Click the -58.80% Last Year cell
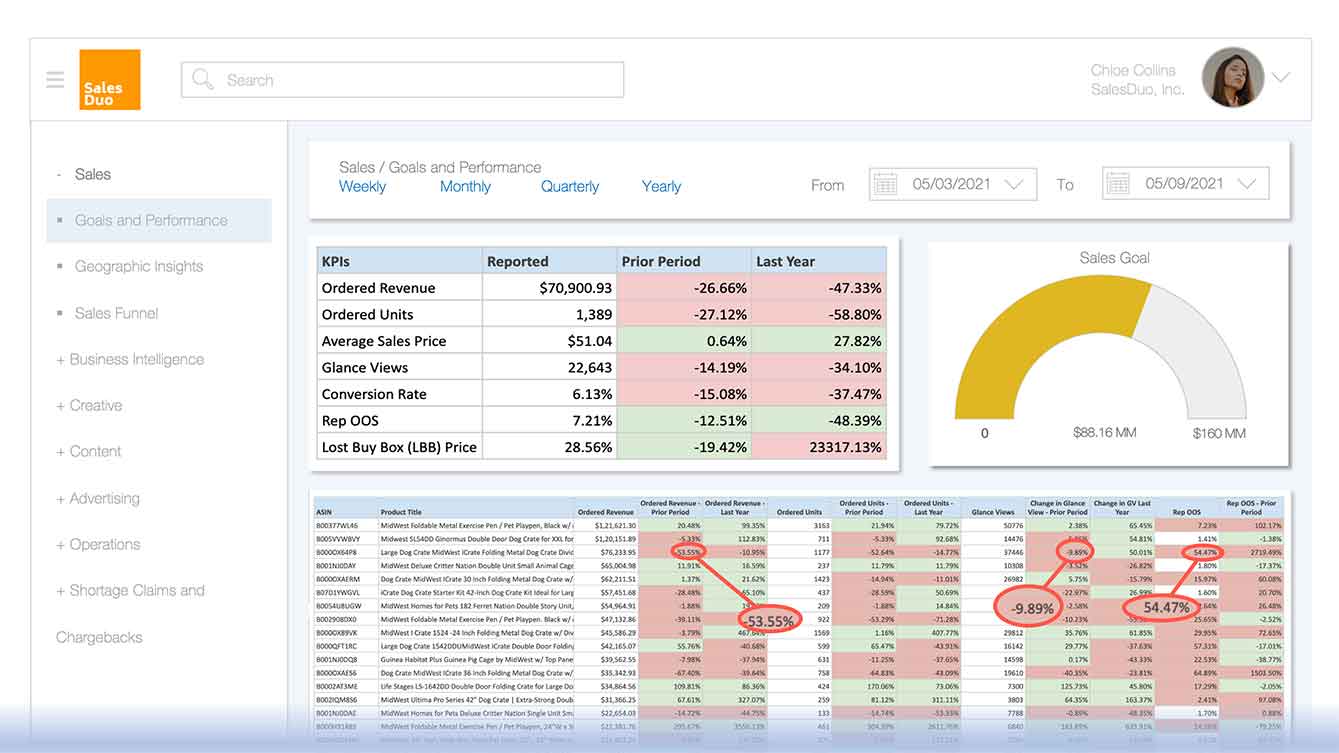The height and width of the screenshot is (753, 1339). (818, 314)
